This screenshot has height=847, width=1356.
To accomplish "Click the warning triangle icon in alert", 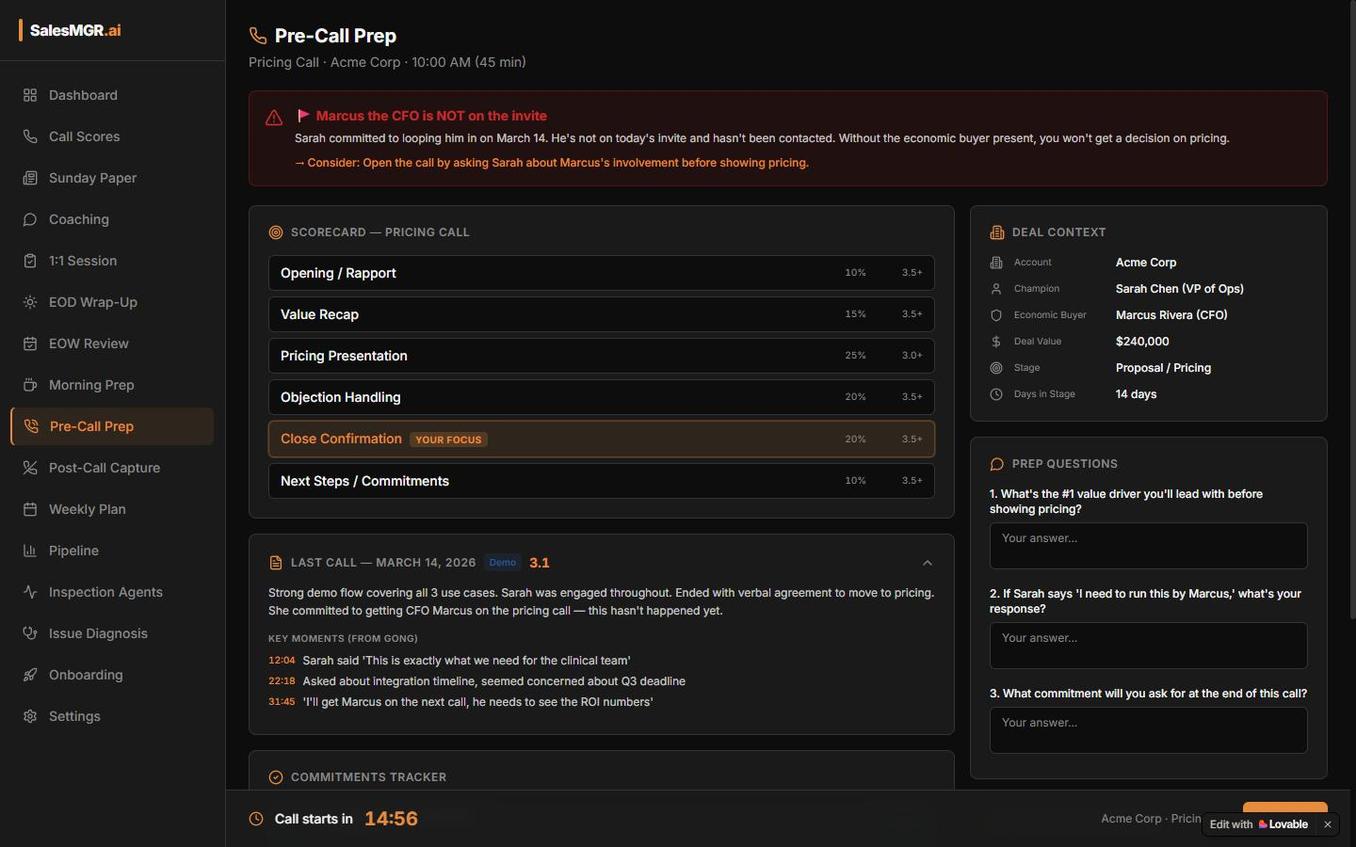I will pos(274,118).
